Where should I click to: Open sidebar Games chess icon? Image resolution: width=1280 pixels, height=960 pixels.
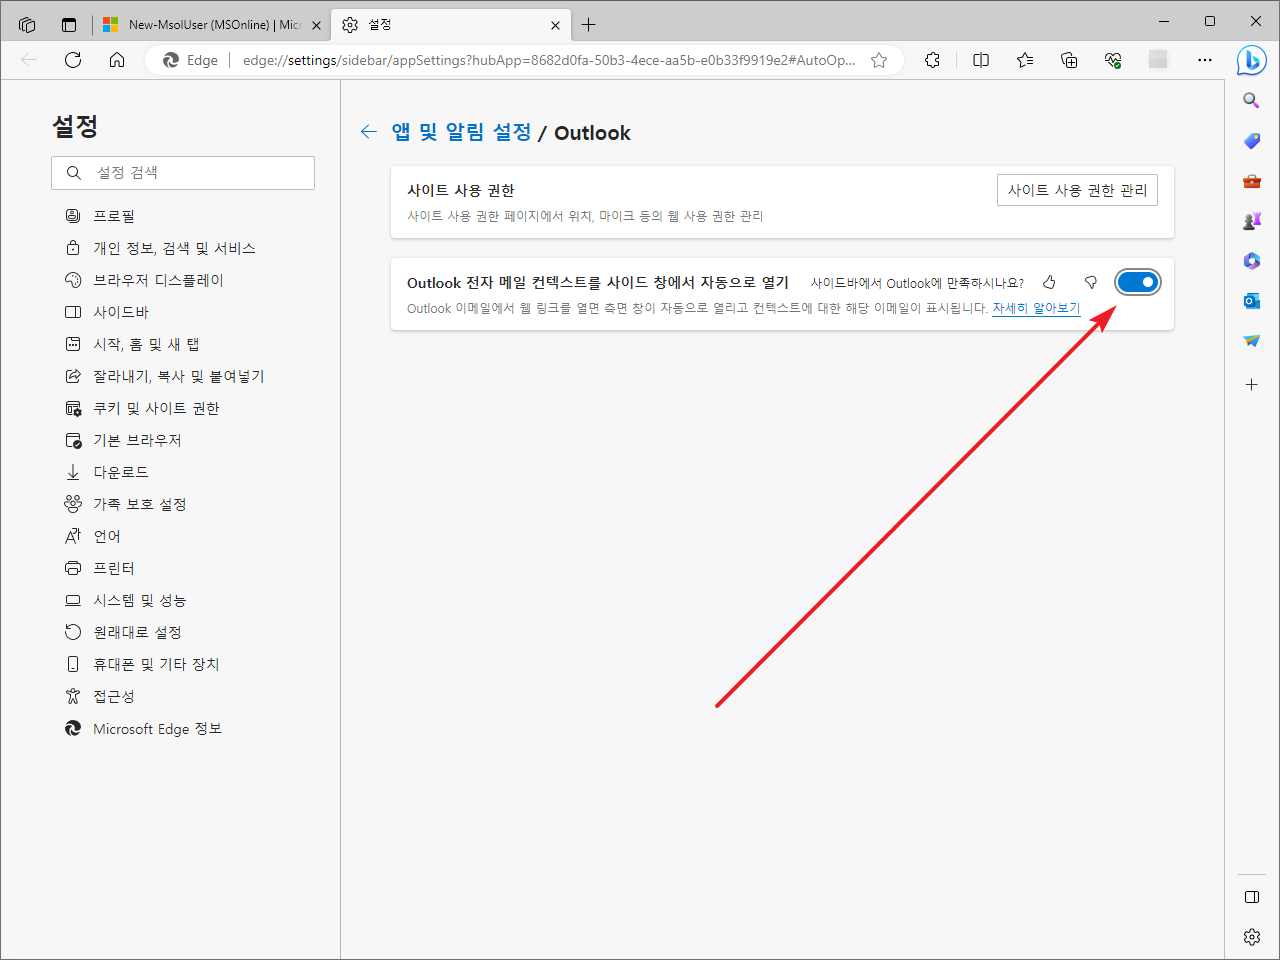click(1251, 221)
